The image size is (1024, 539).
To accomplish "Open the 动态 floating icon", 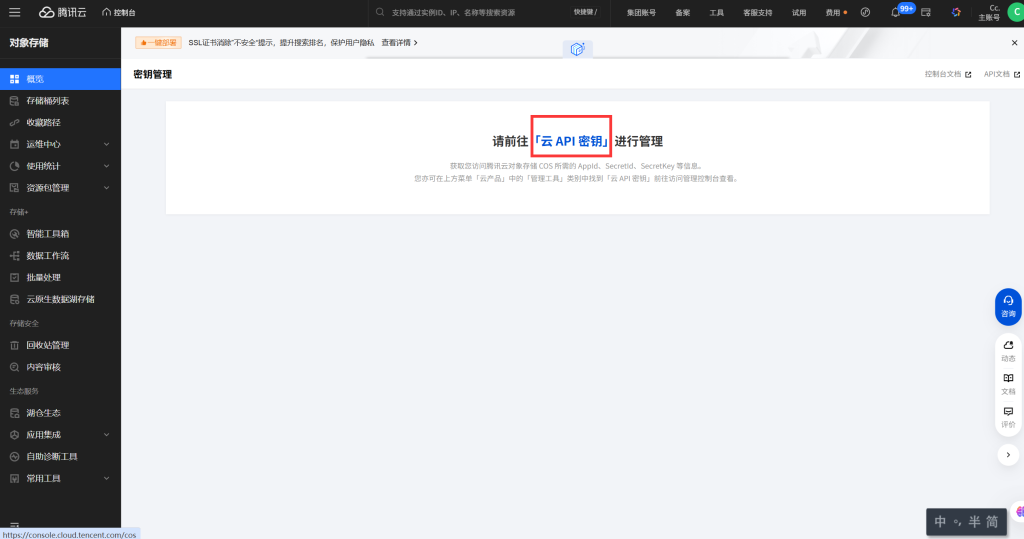I will [1008, 350].
